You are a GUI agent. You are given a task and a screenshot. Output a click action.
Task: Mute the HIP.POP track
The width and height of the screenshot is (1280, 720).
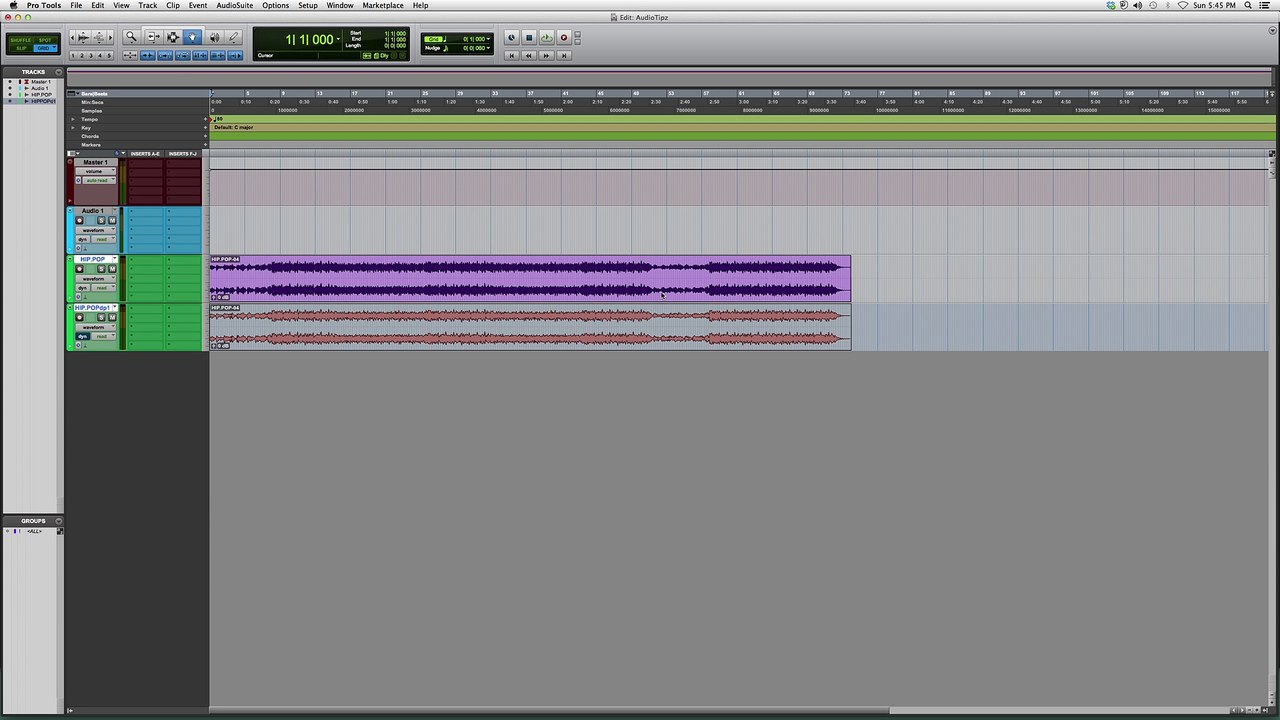click(x=112, y=269)
